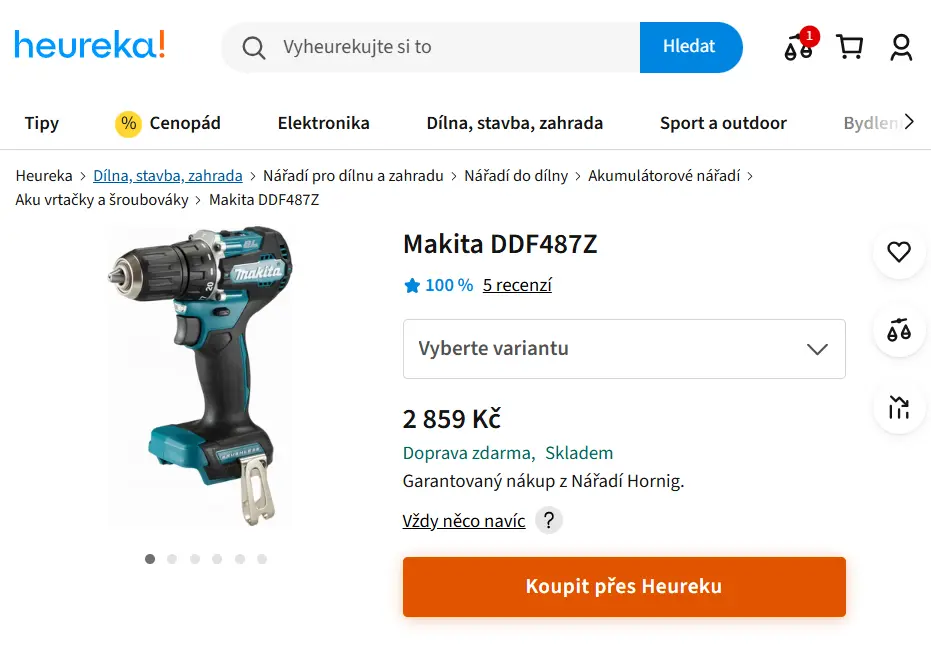Open the 5 recenzí link
This screenshot has height=662, width=931.
[517, 285]
